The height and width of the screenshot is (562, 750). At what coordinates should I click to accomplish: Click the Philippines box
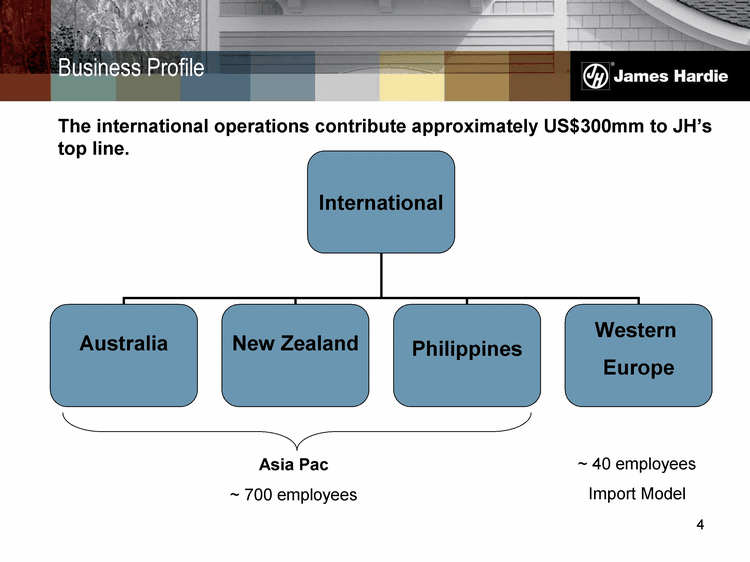467,355
